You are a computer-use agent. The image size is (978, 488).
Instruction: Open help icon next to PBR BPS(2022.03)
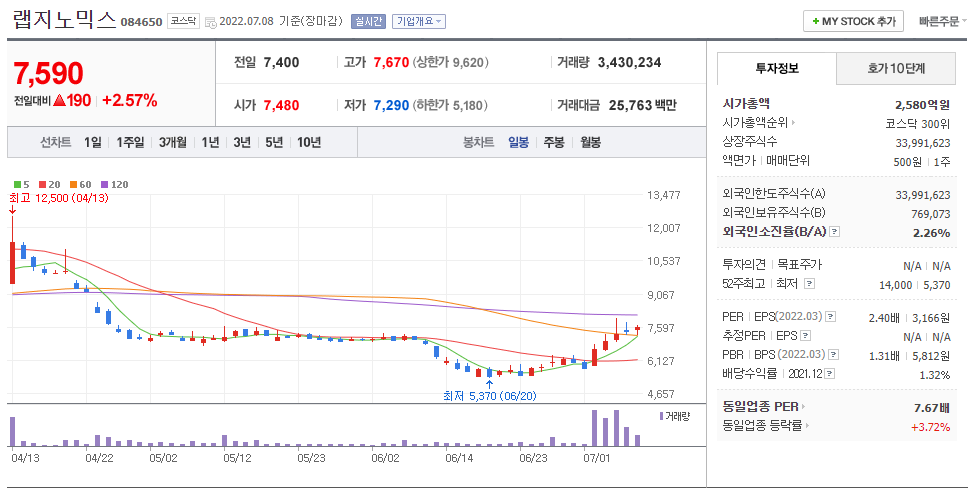pos(831,354)
